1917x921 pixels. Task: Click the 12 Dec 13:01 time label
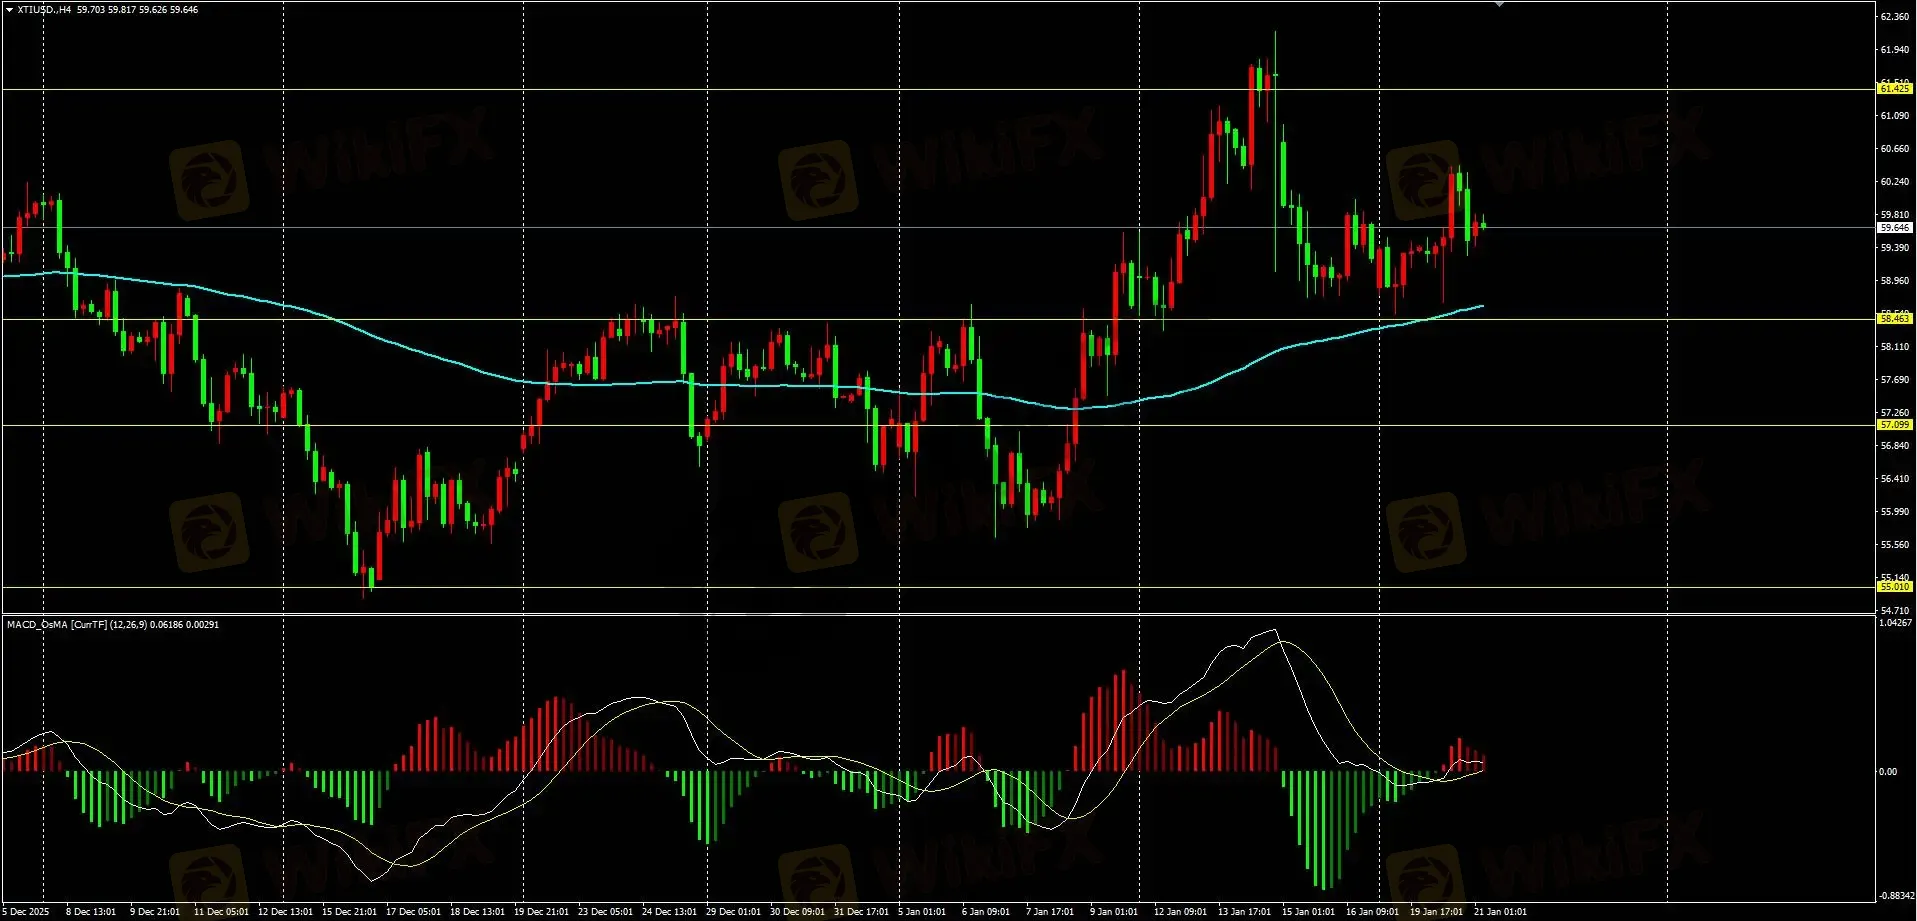pos(285,912)
